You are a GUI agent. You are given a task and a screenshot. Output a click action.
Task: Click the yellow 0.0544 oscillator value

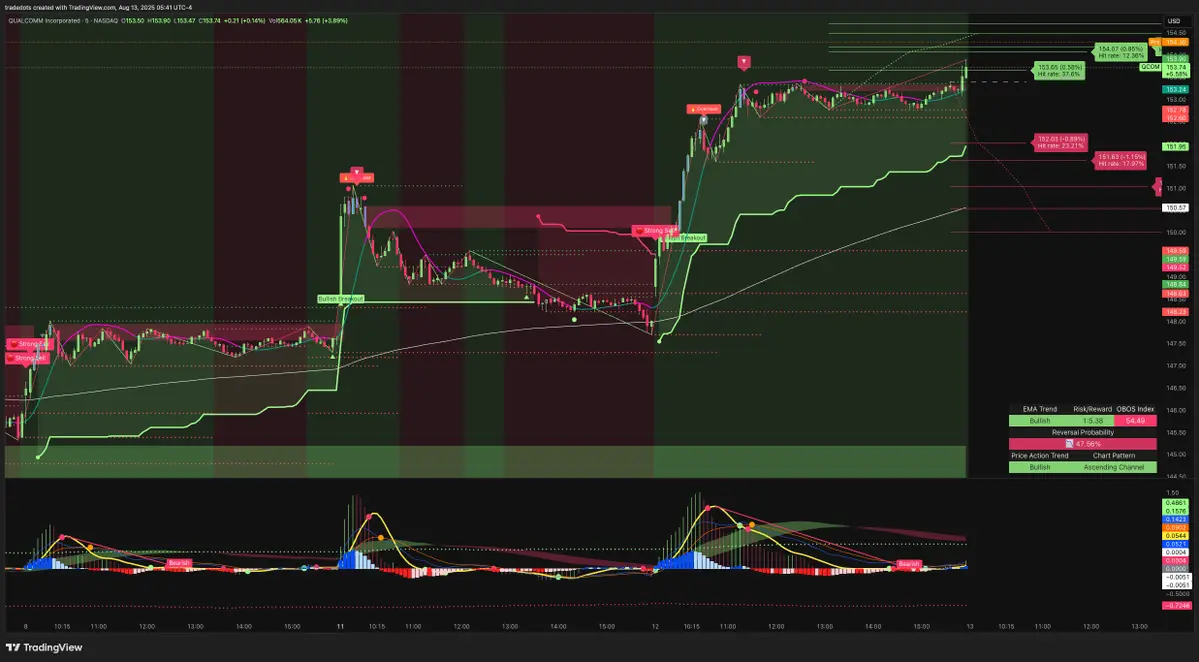1175,536
